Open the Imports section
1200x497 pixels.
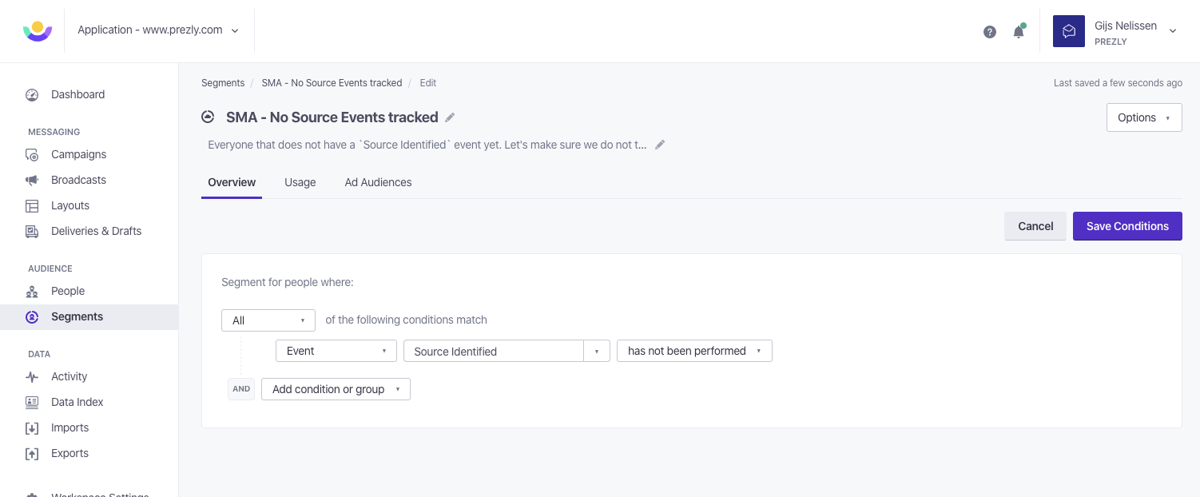[70, 428]
